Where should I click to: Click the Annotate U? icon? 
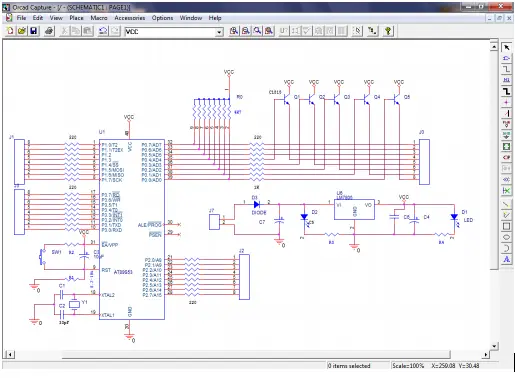click(284, 31)
